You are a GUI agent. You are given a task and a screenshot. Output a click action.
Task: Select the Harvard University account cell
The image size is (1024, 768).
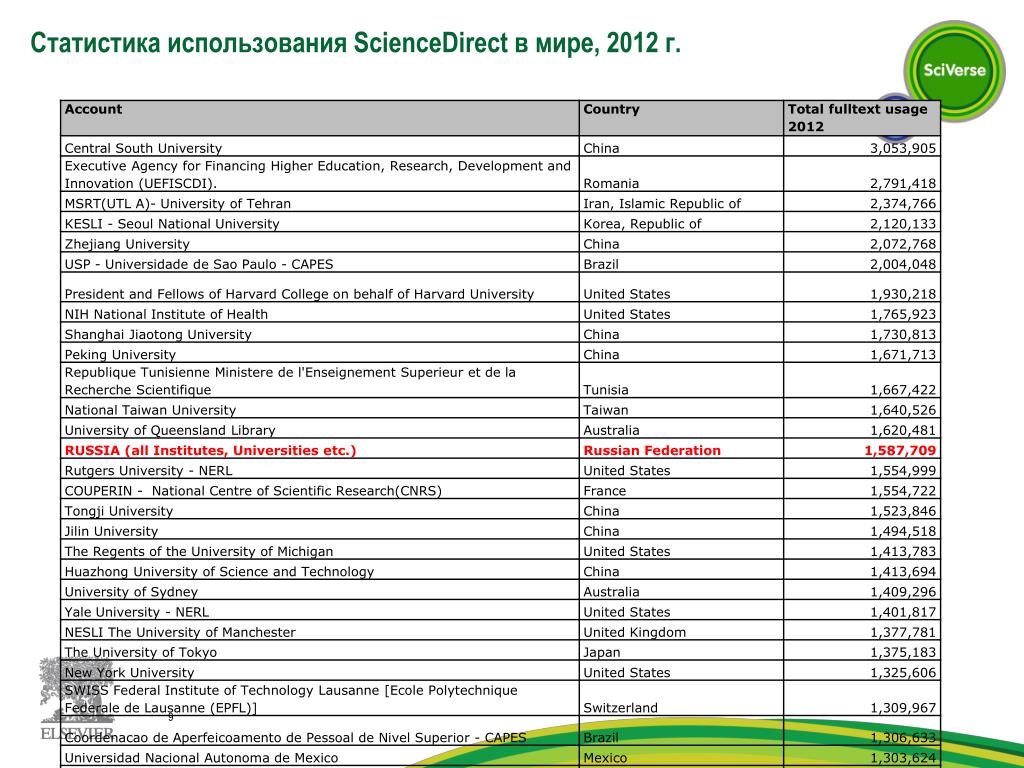coord(319,287)
